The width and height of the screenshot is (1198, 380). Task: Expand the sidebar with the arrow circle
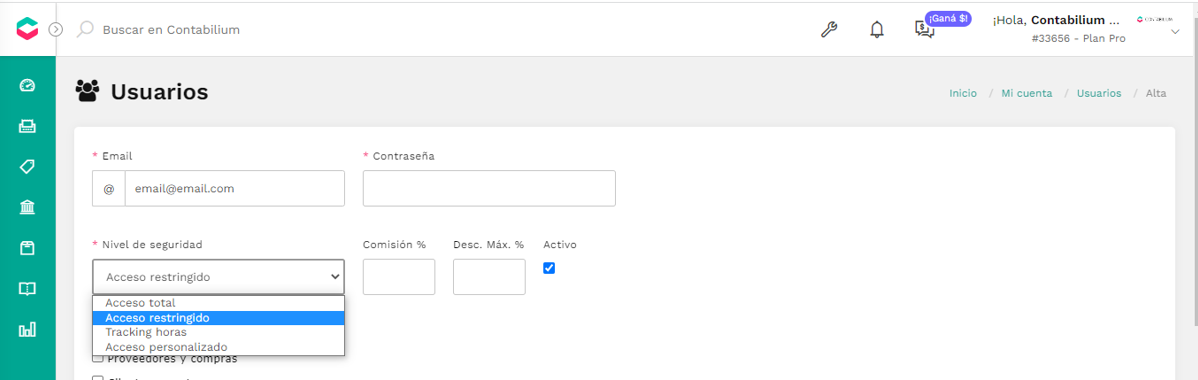coord(56,30)
